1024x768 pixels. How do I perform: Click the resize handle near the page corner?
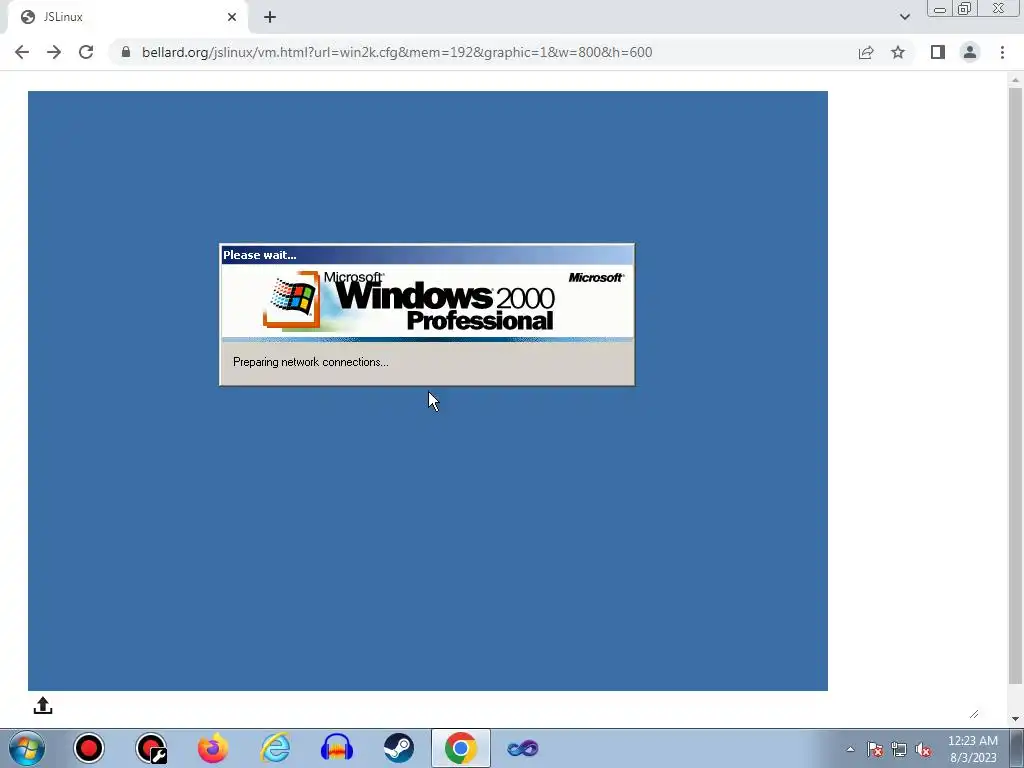pos(974,714)
